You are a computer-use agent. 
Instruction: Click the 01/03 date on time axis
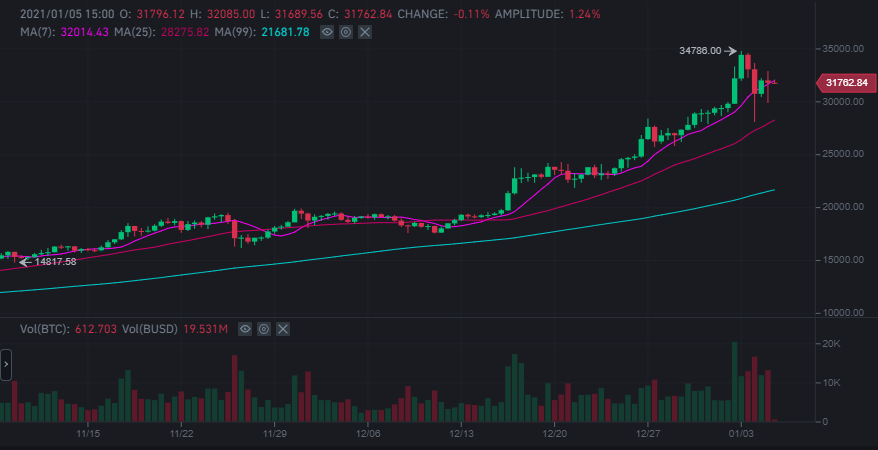pos(740,434)
